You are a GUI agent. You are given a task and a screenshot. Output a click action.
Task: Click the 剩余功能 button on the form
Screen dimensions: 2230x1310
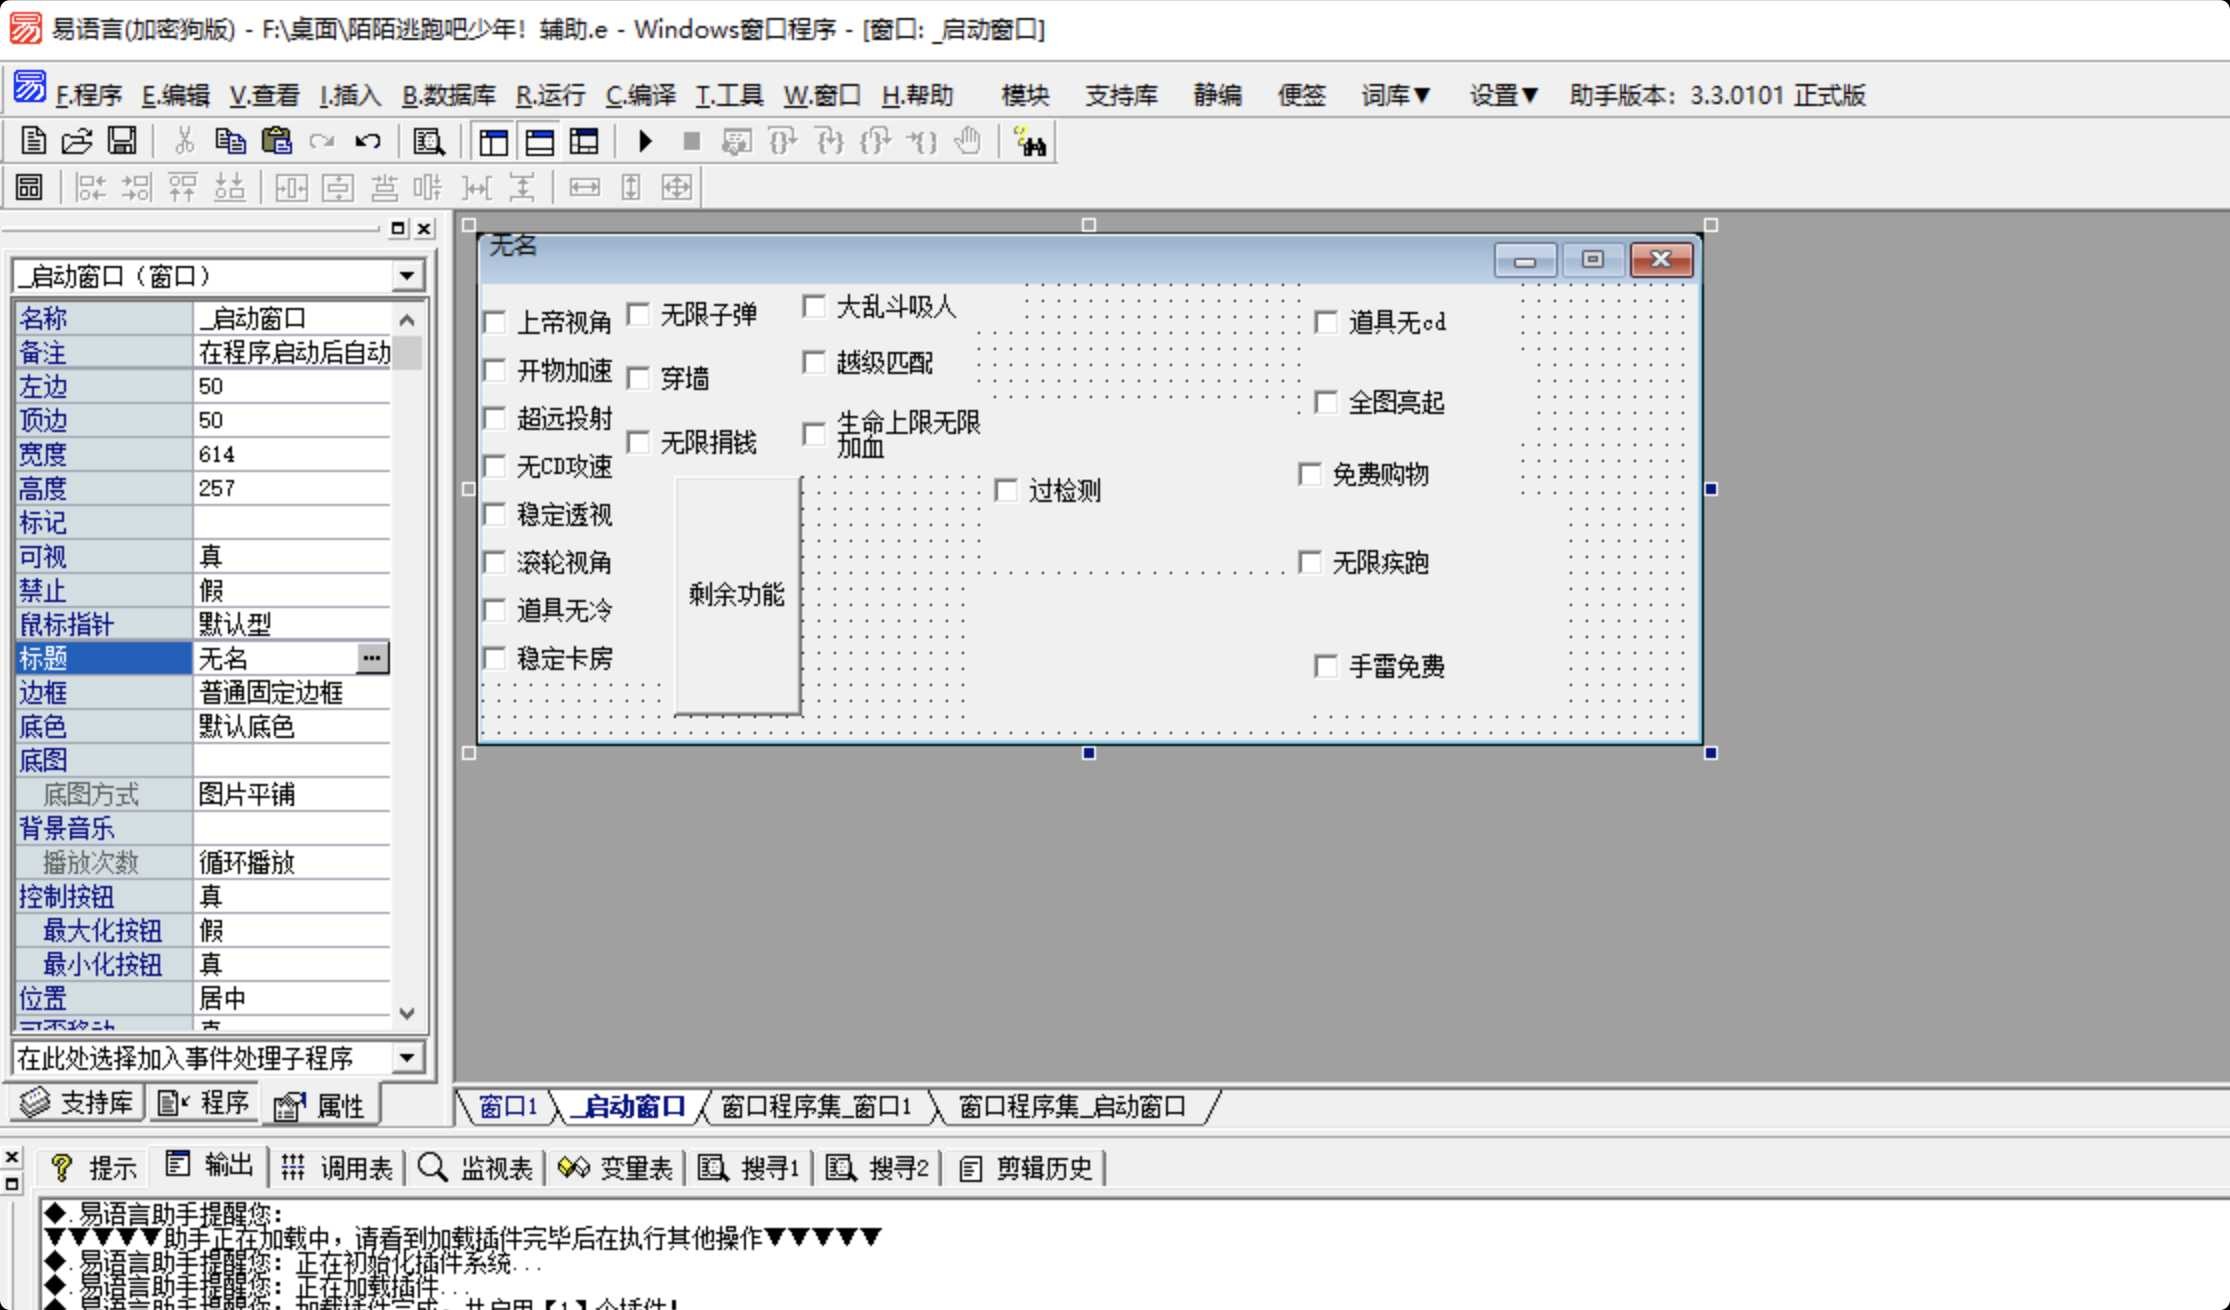point(737,595)
